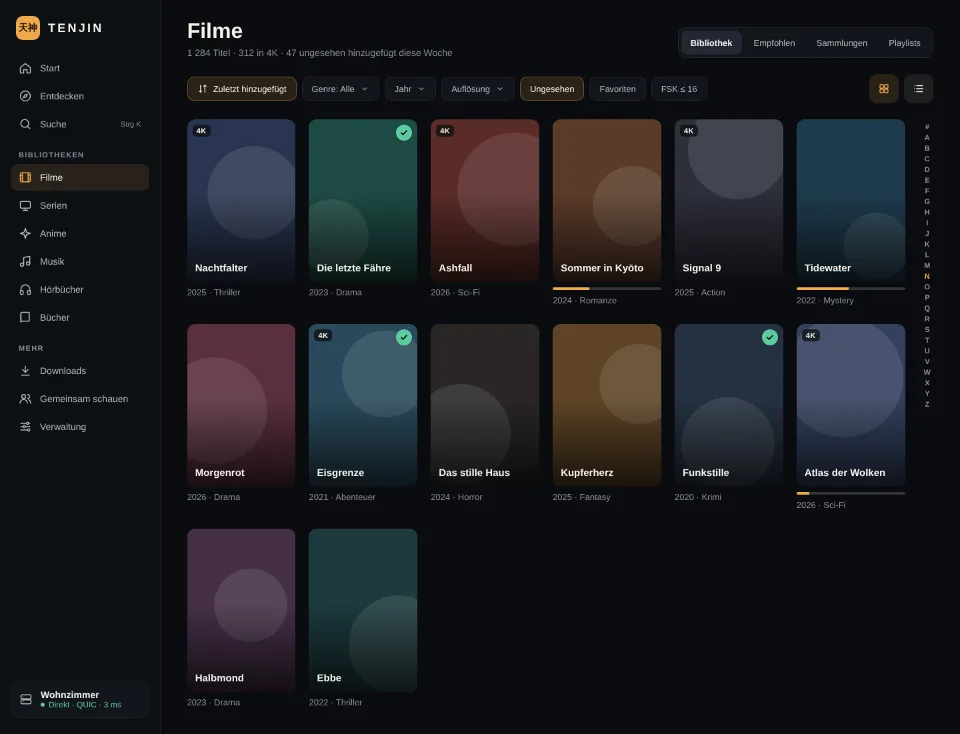Switch to the Bibliothek tab
Viewport: 960px width, 734px height.
tap(711, 43)
